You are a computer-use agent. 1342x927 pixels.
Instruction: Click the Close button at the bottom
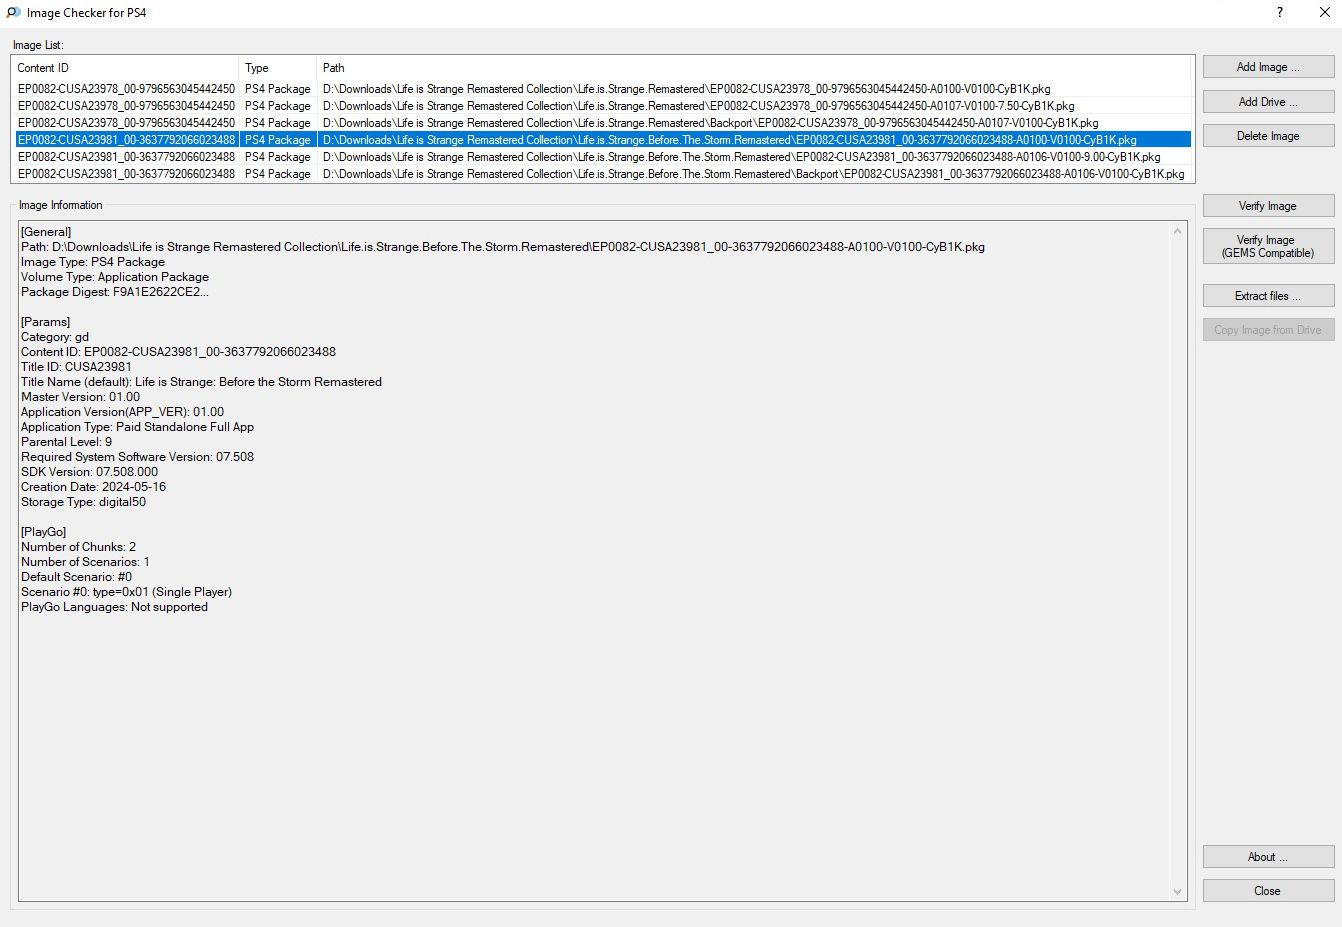pyautogui.click(x=1268, y=891)
